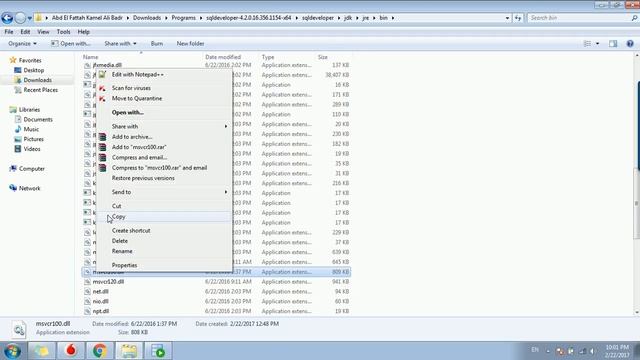The width and height of the screenshot is (640, 360).
Task: Open the Help menu
Action: [83, 32]
